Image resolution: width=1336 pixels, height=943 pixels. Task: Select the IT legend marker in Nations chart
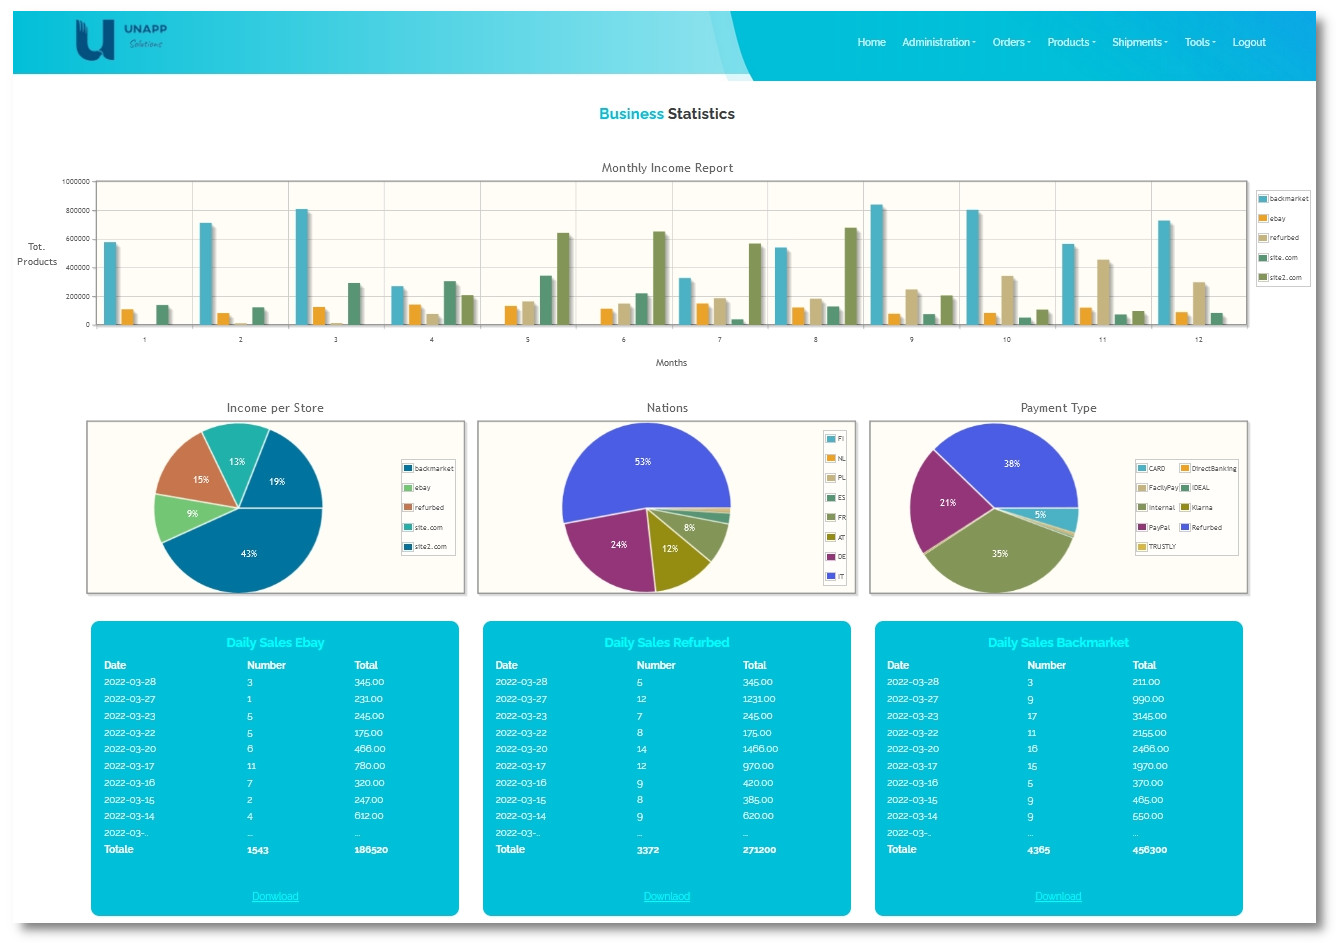(830, 577)
